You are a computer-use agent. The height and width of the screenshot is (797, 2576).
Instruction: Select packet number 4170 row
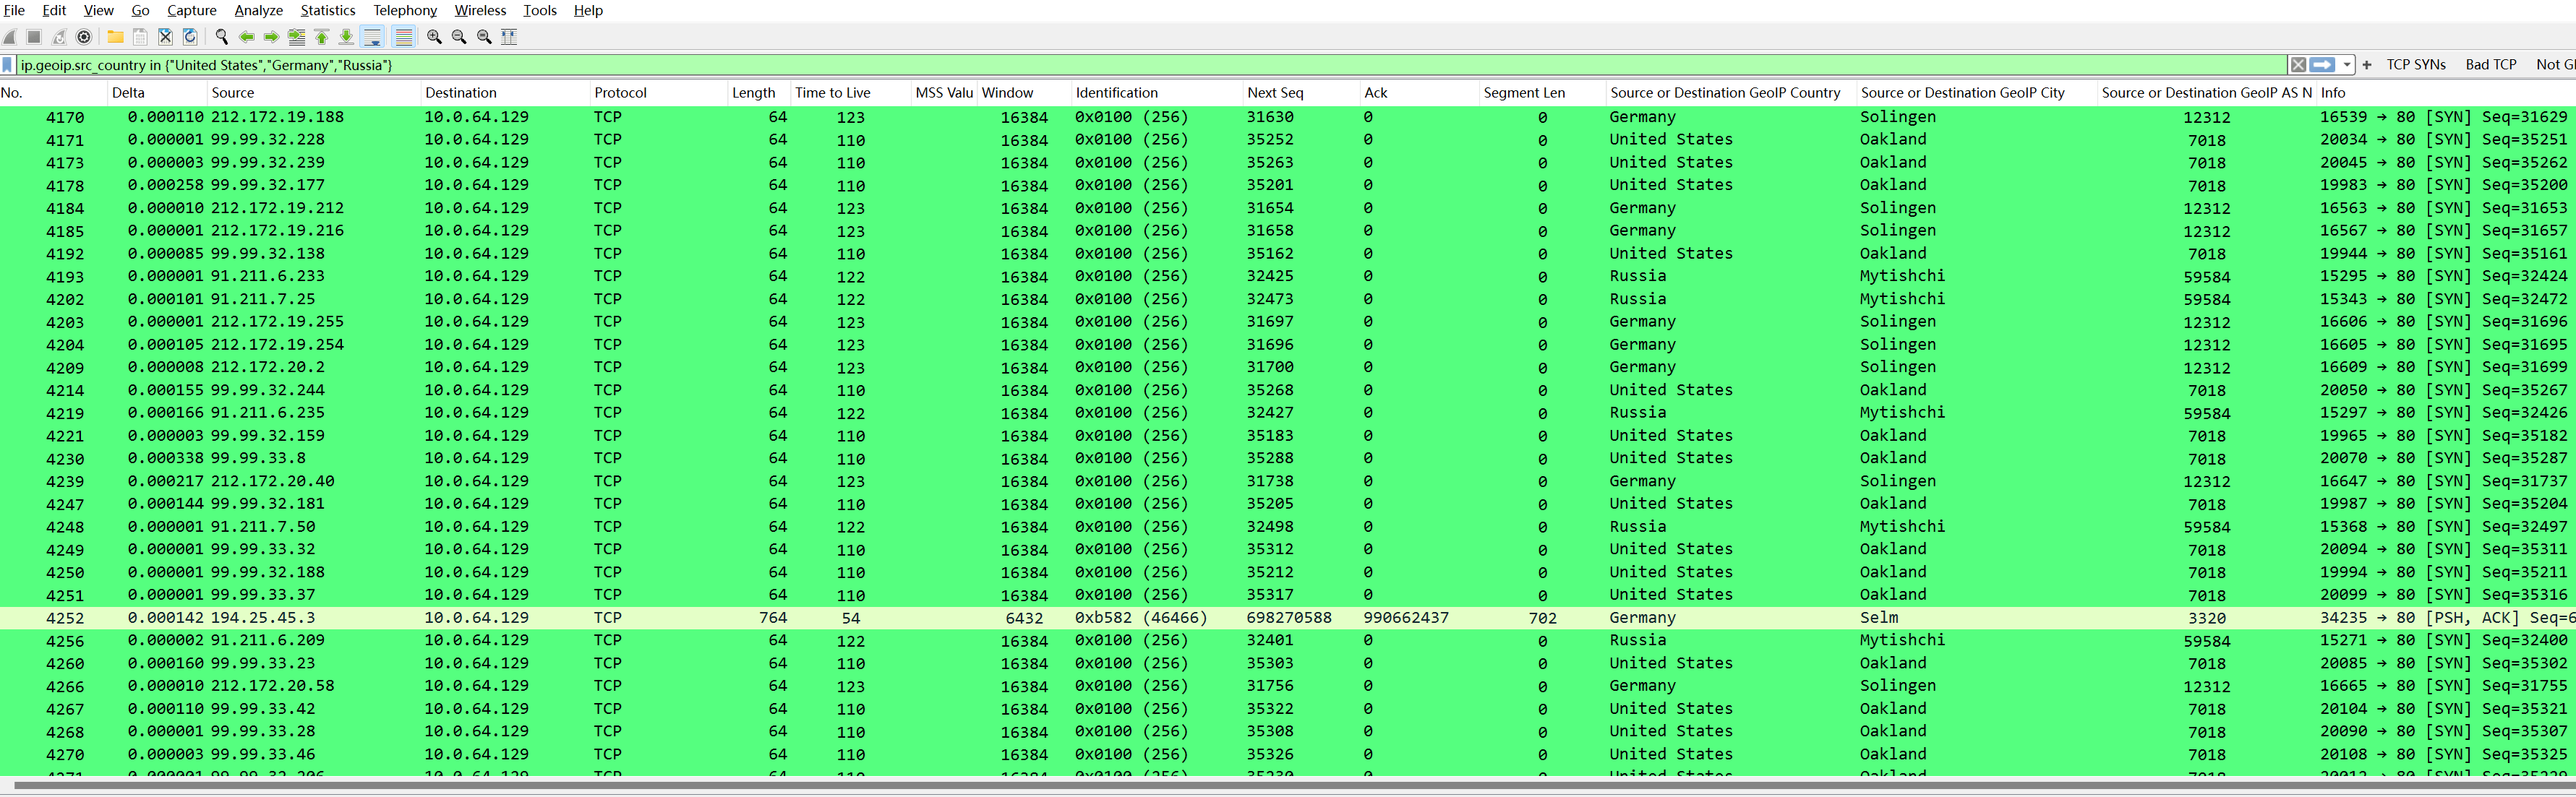1288,117
